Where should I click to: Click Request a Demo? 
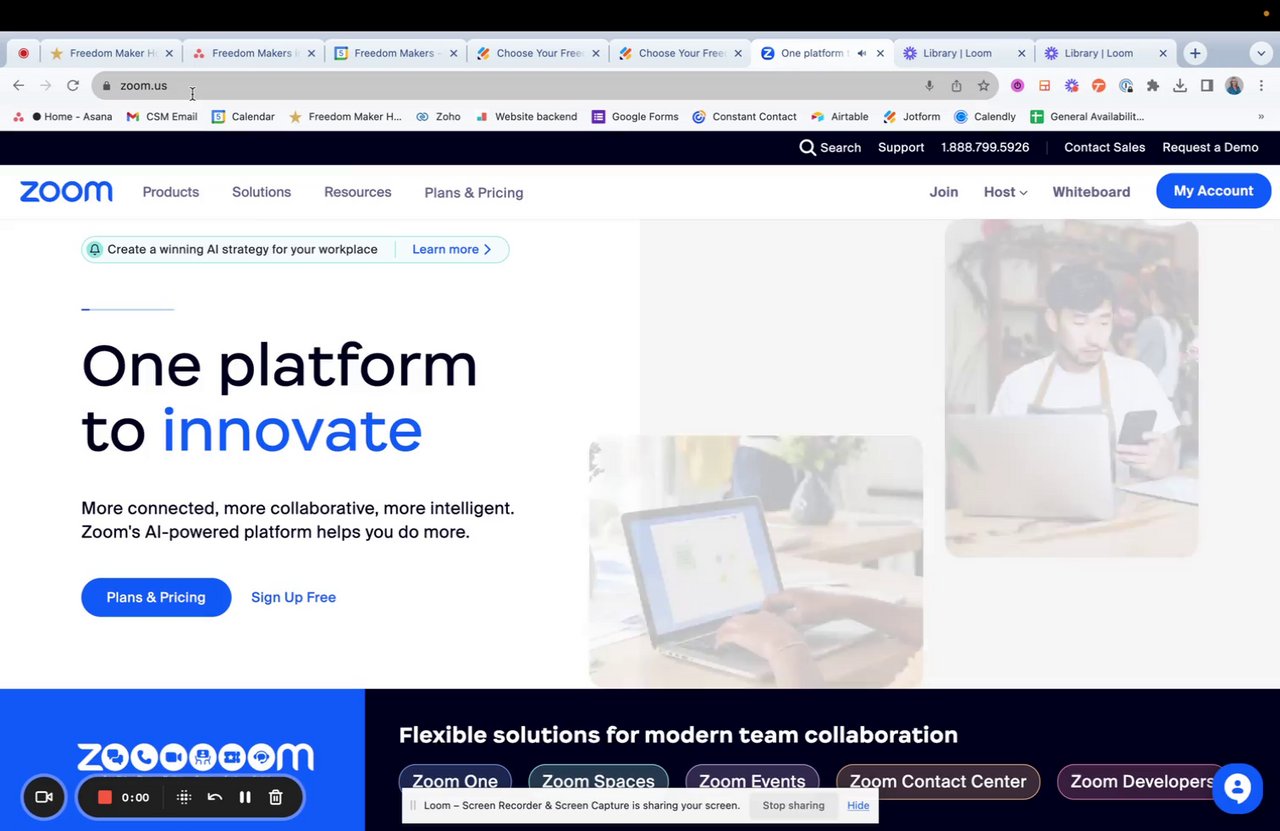coord(1210,147)
